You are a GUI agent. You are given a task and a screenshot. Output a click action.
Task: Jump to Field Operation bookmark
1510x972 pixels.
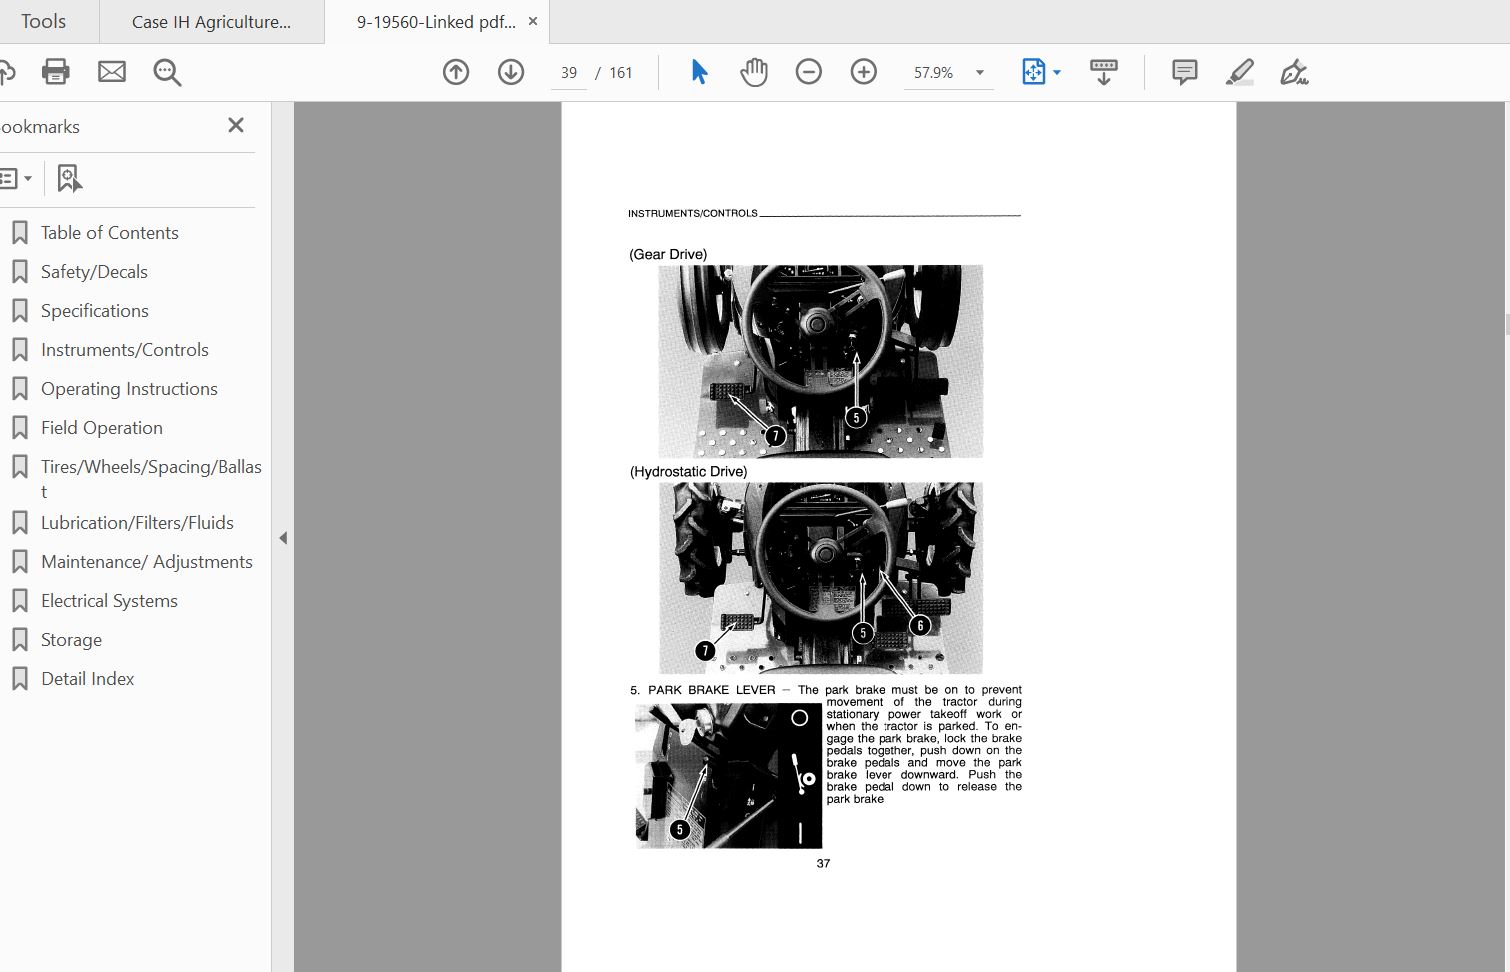tap(102, 428)
